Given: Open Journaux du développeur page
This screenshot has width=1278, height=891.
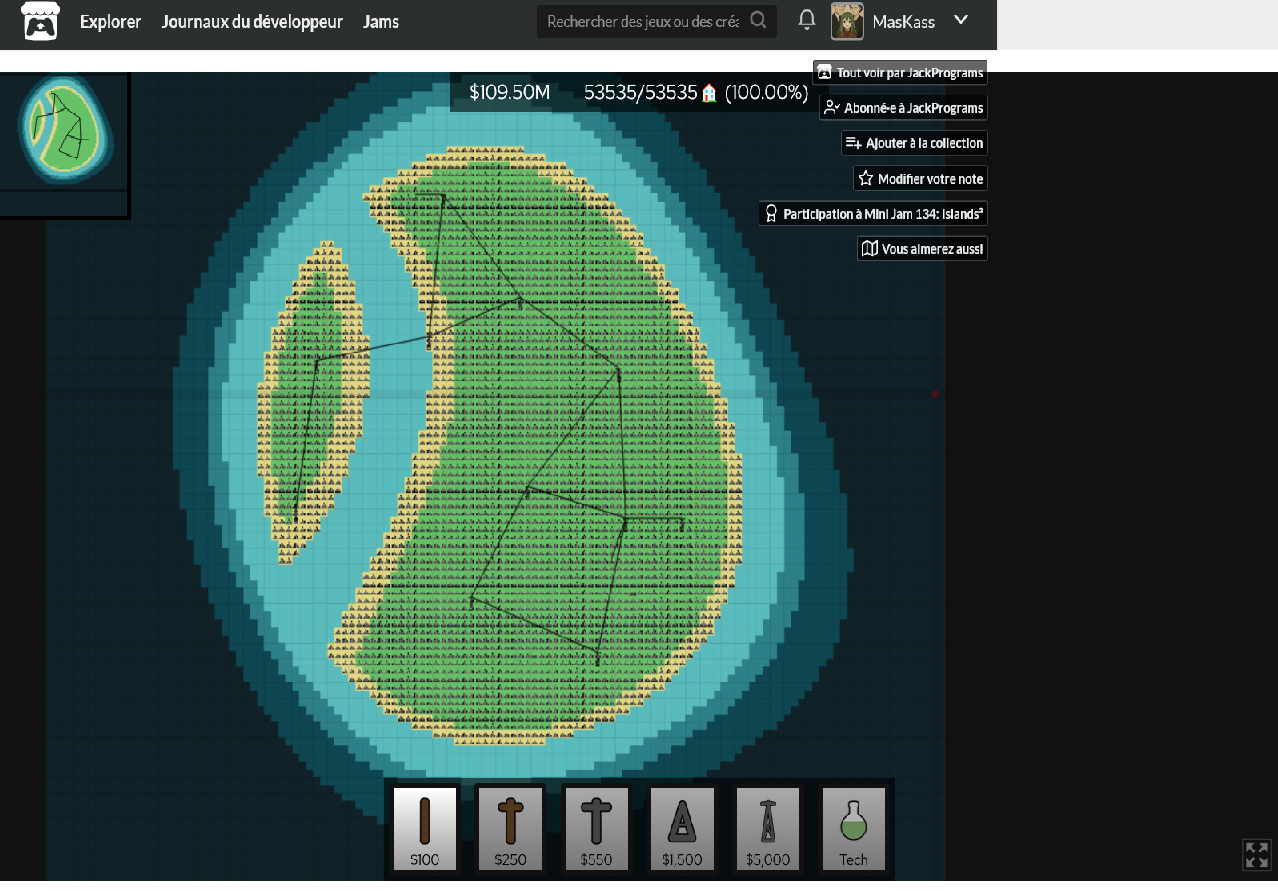Looking at the screenshot, I should (x=252, y=21).
